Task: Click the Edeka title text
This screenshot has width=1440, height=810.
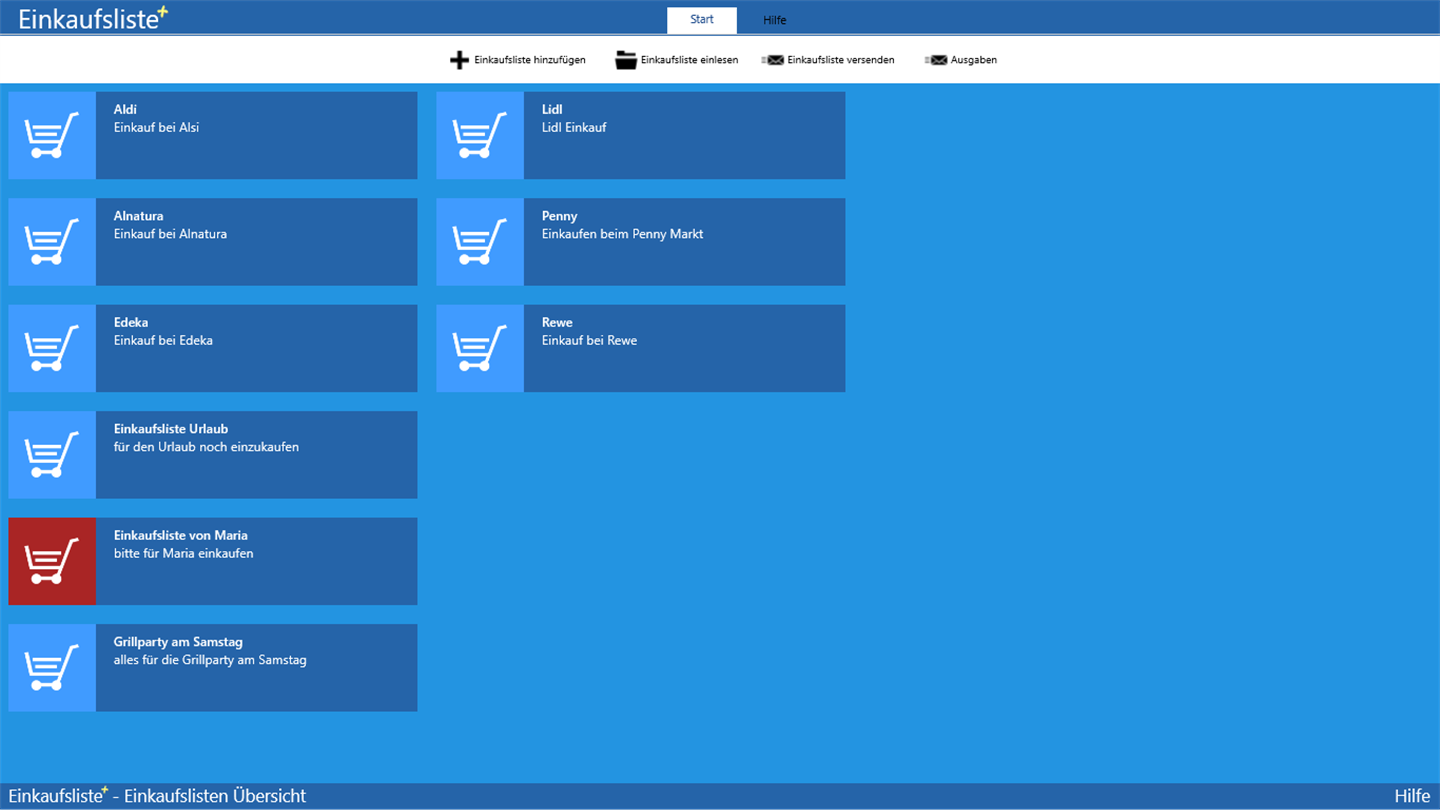Action: [x=131, y=322]
